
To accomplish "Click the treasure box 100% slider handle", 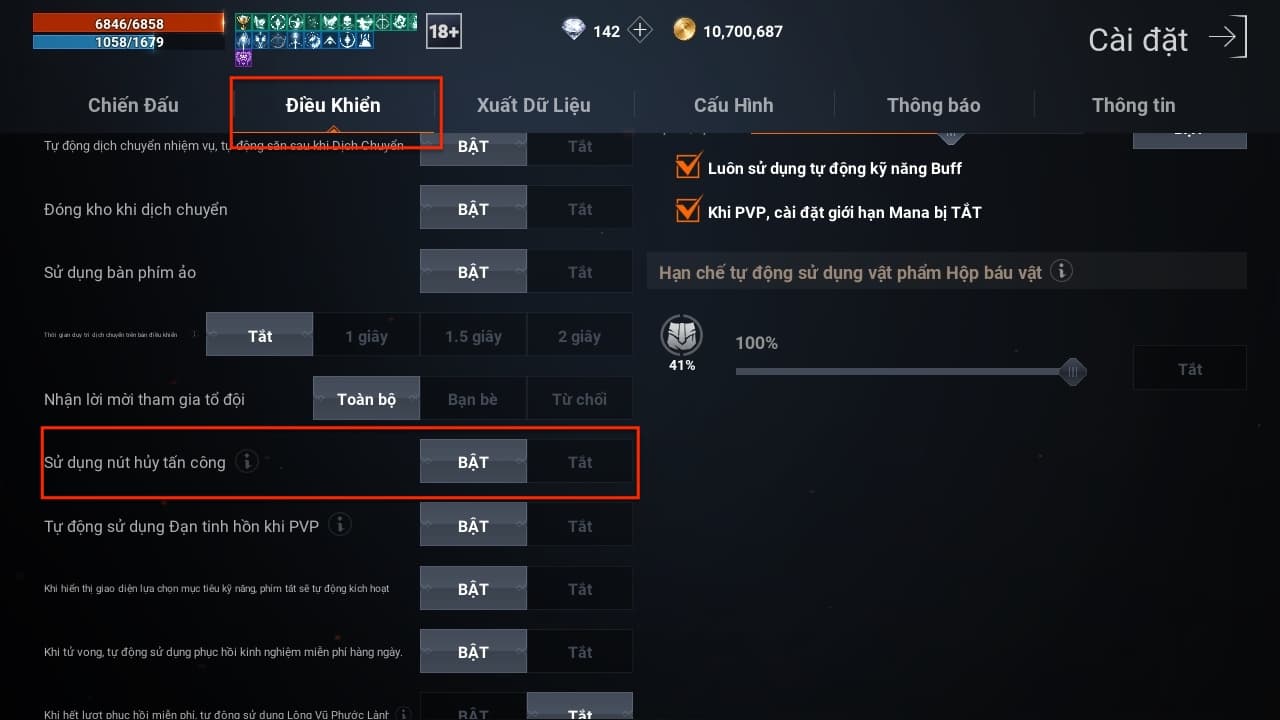I will (1073, 372).
